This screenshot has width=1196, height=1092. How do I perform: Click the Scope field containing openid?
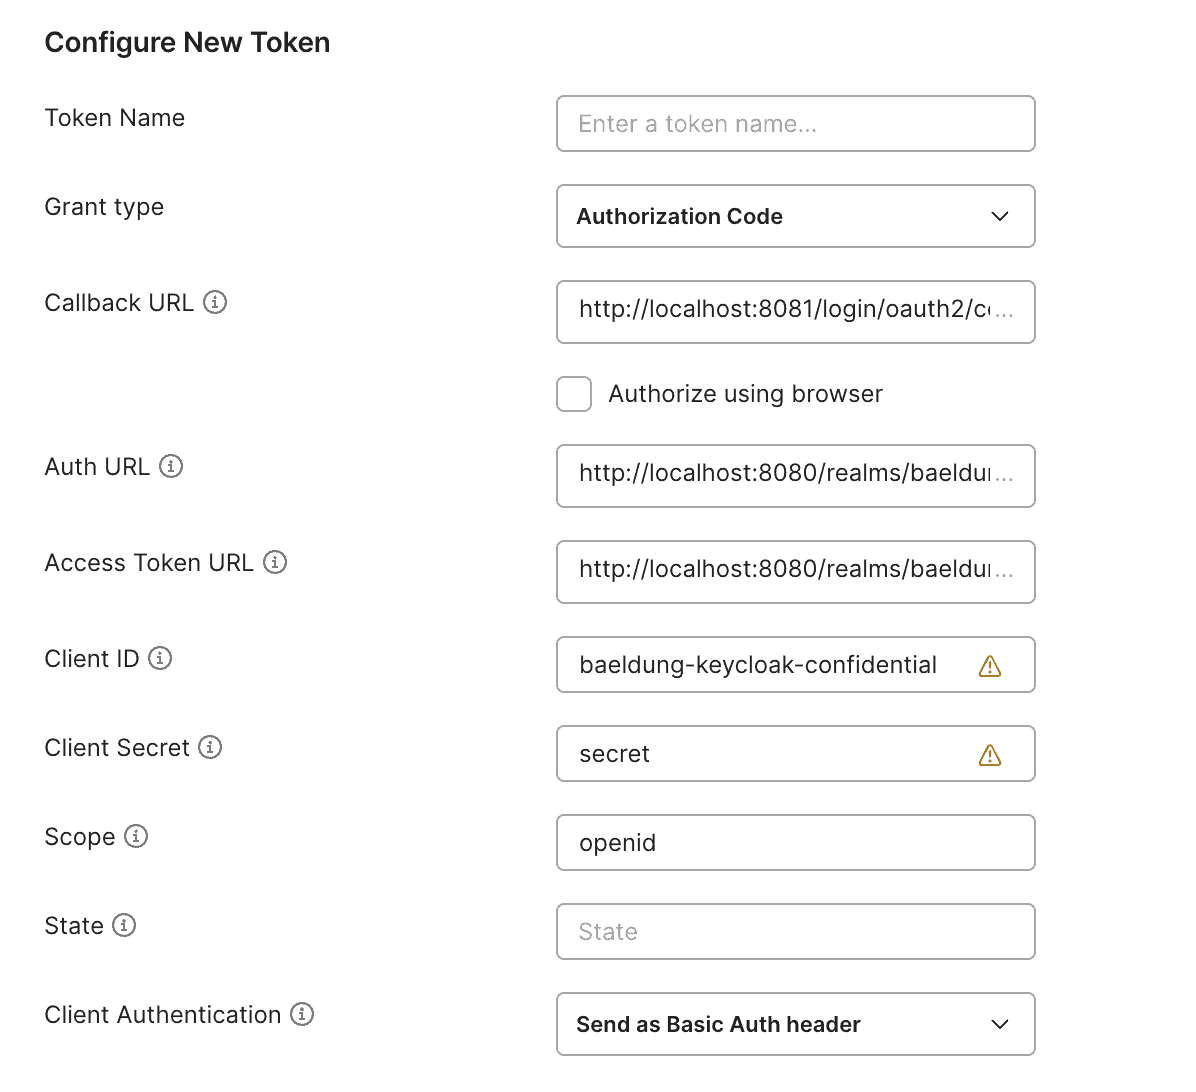pyautogui.click(x=795, y=843)
